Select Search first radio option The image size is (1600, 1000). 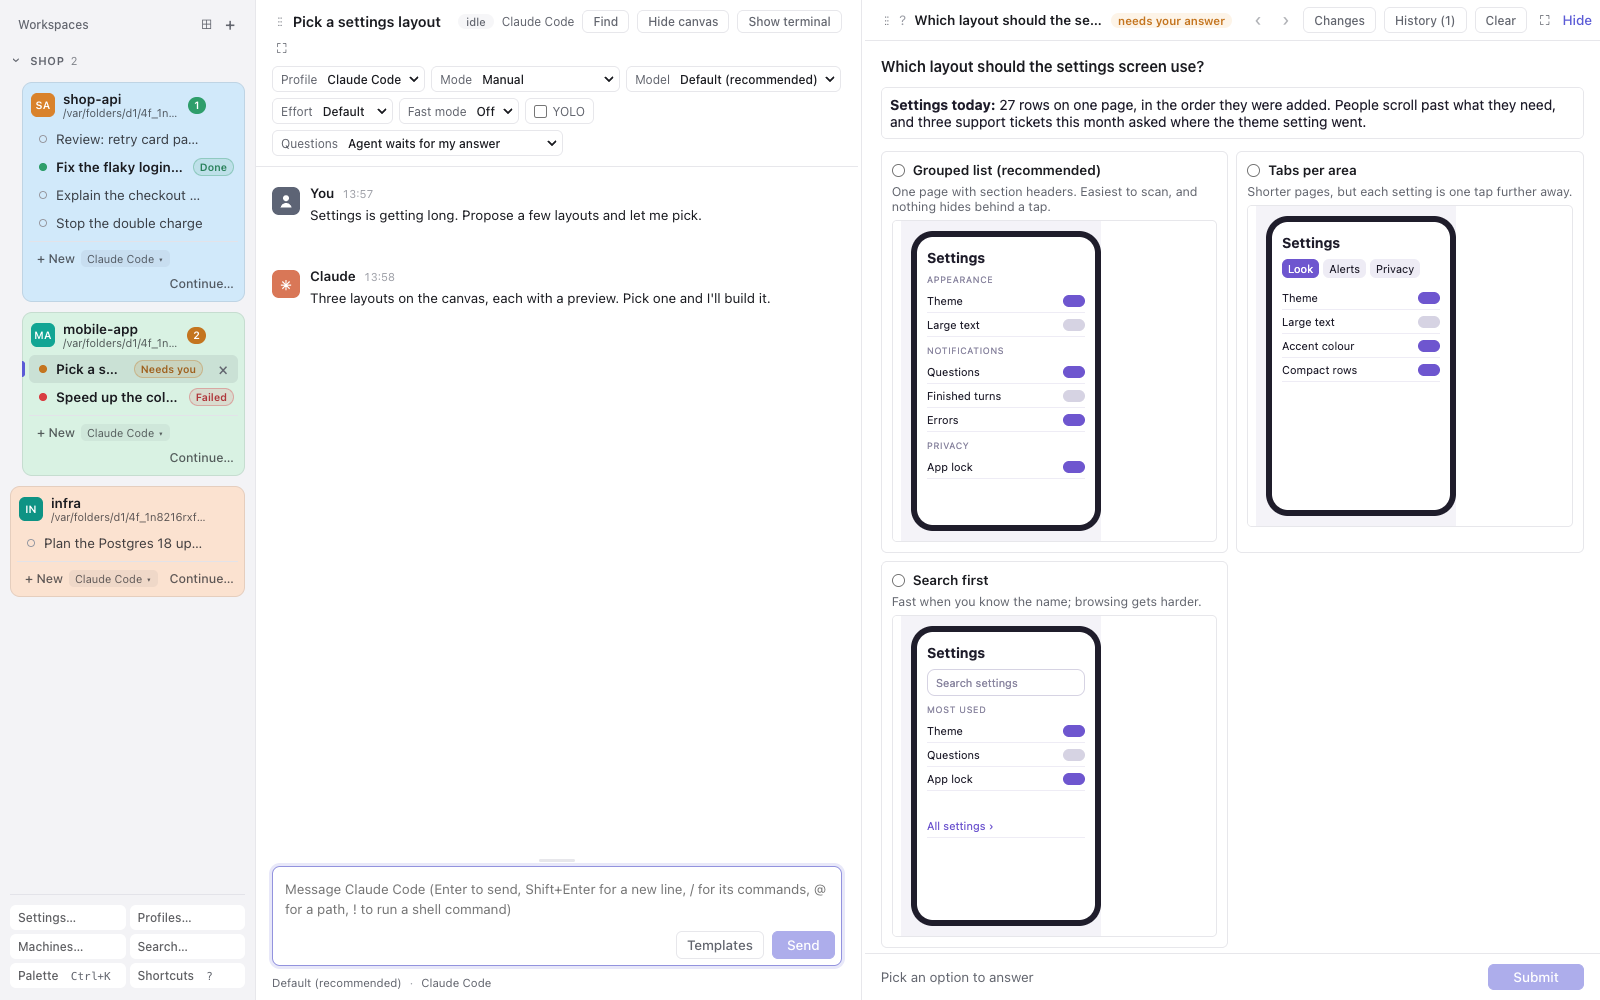coord(899,581)
